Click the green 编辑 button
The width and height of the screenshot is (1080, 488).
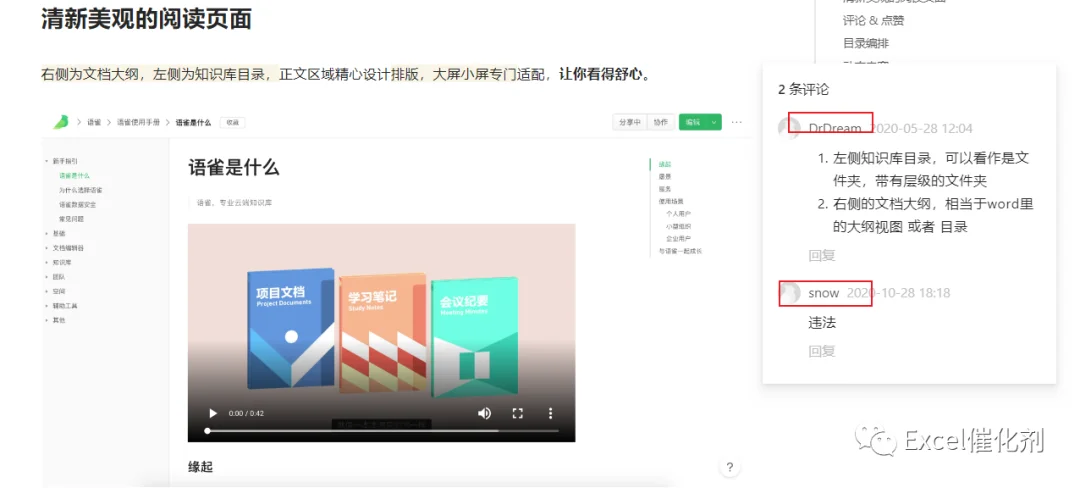[x=692, y=122]
